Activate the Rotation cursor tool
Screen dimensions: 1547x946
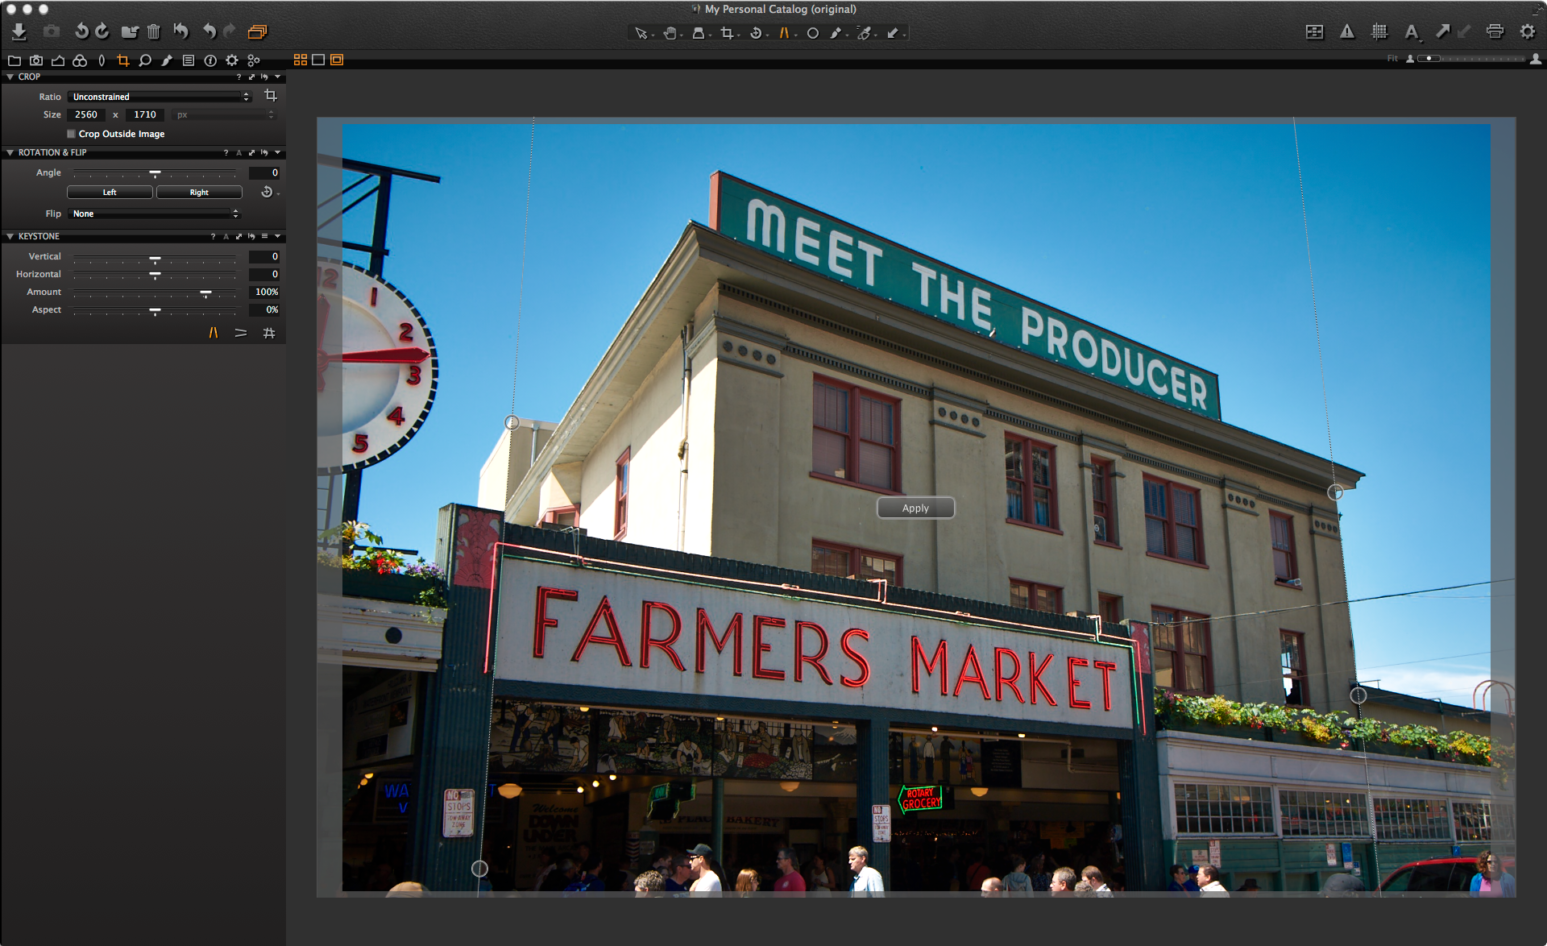click(x=756, y=33)
